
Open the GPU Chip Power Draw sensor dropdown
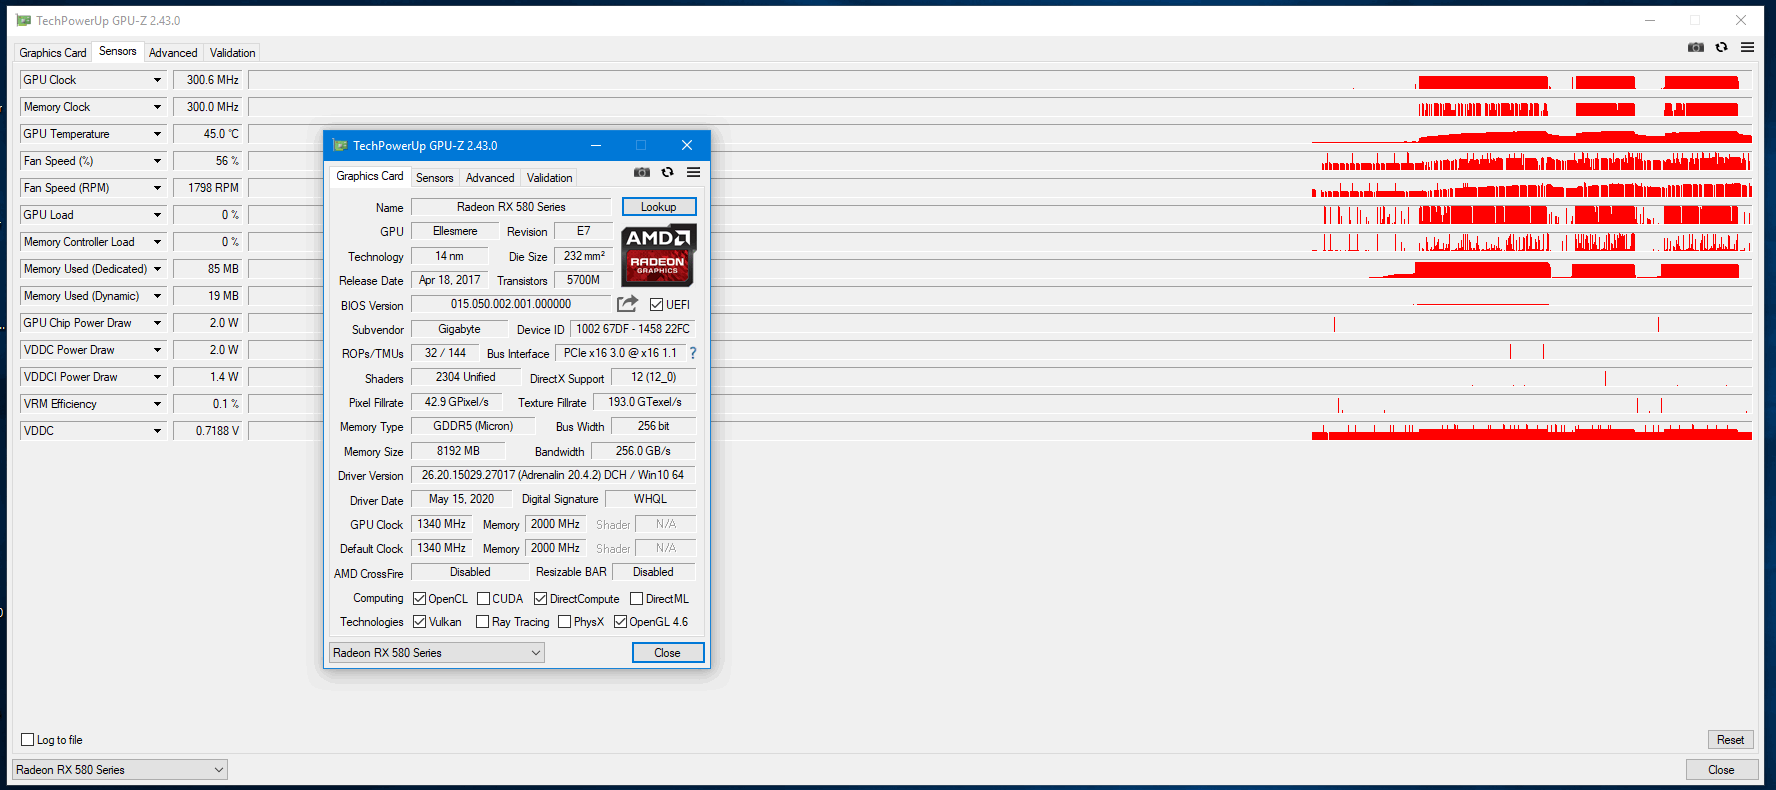(x=157, y=323)
